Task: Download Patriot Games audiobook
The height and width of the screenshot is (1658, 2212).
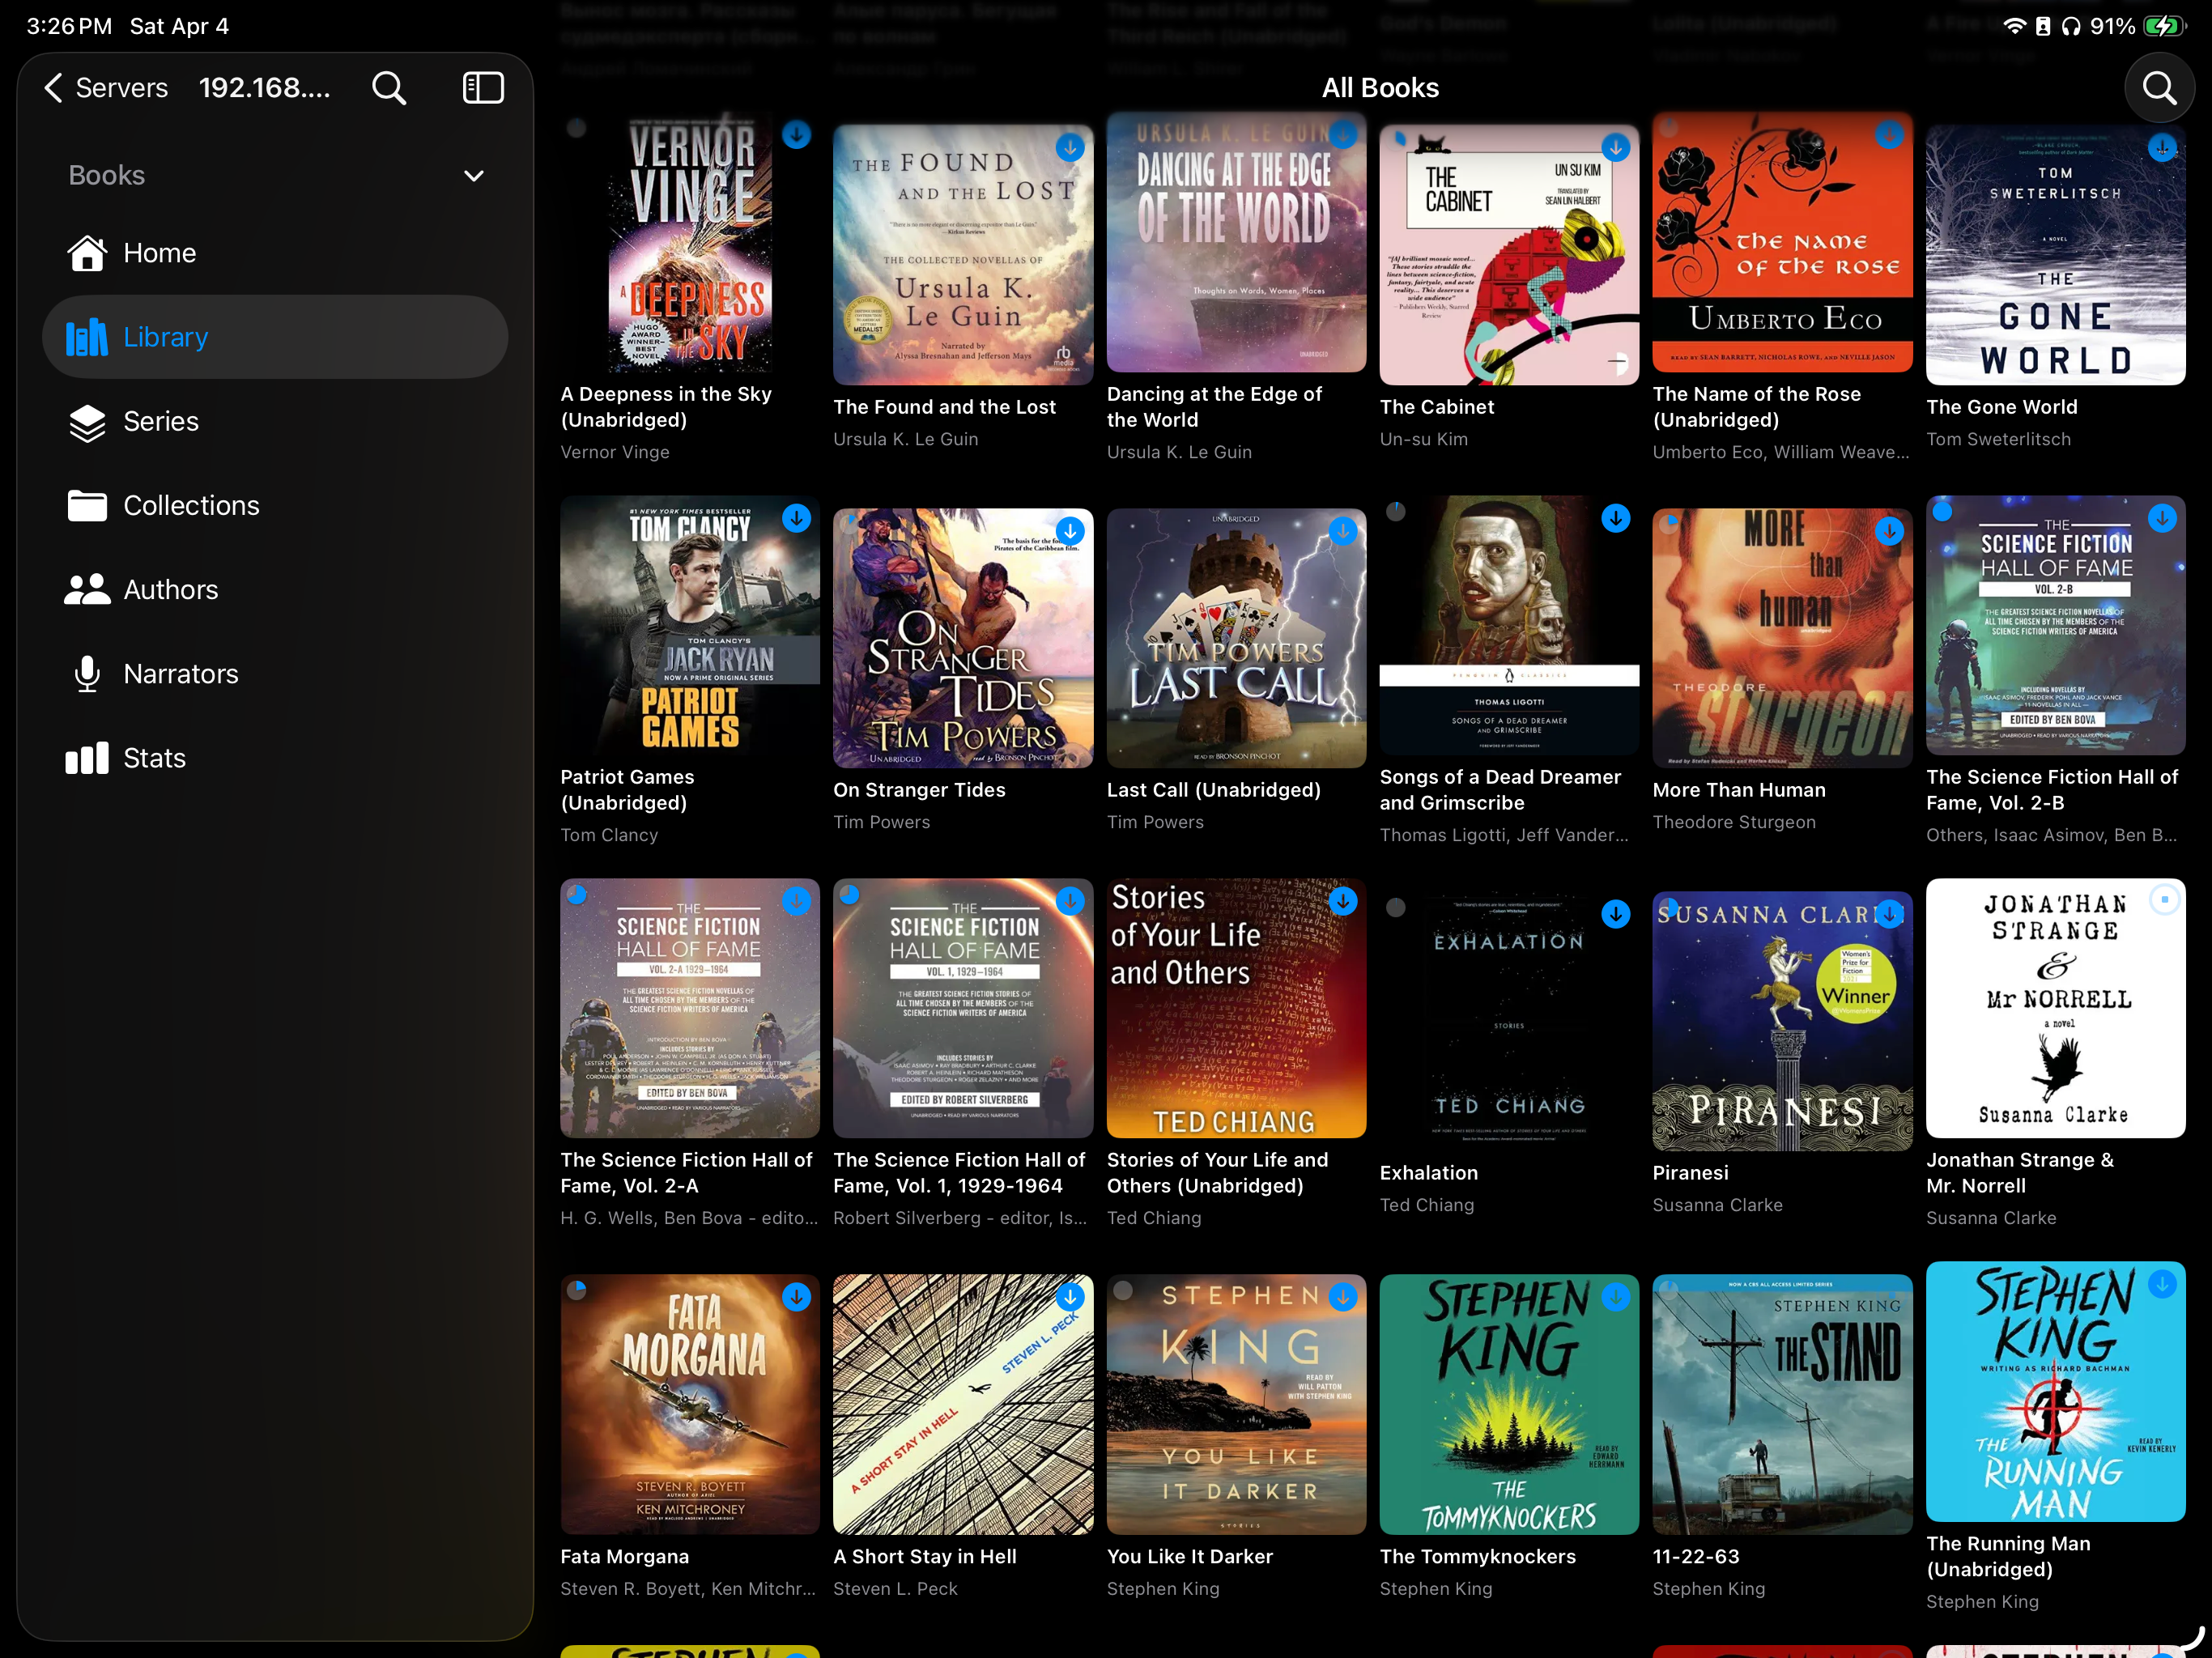Action: click(x=796, y=518)
